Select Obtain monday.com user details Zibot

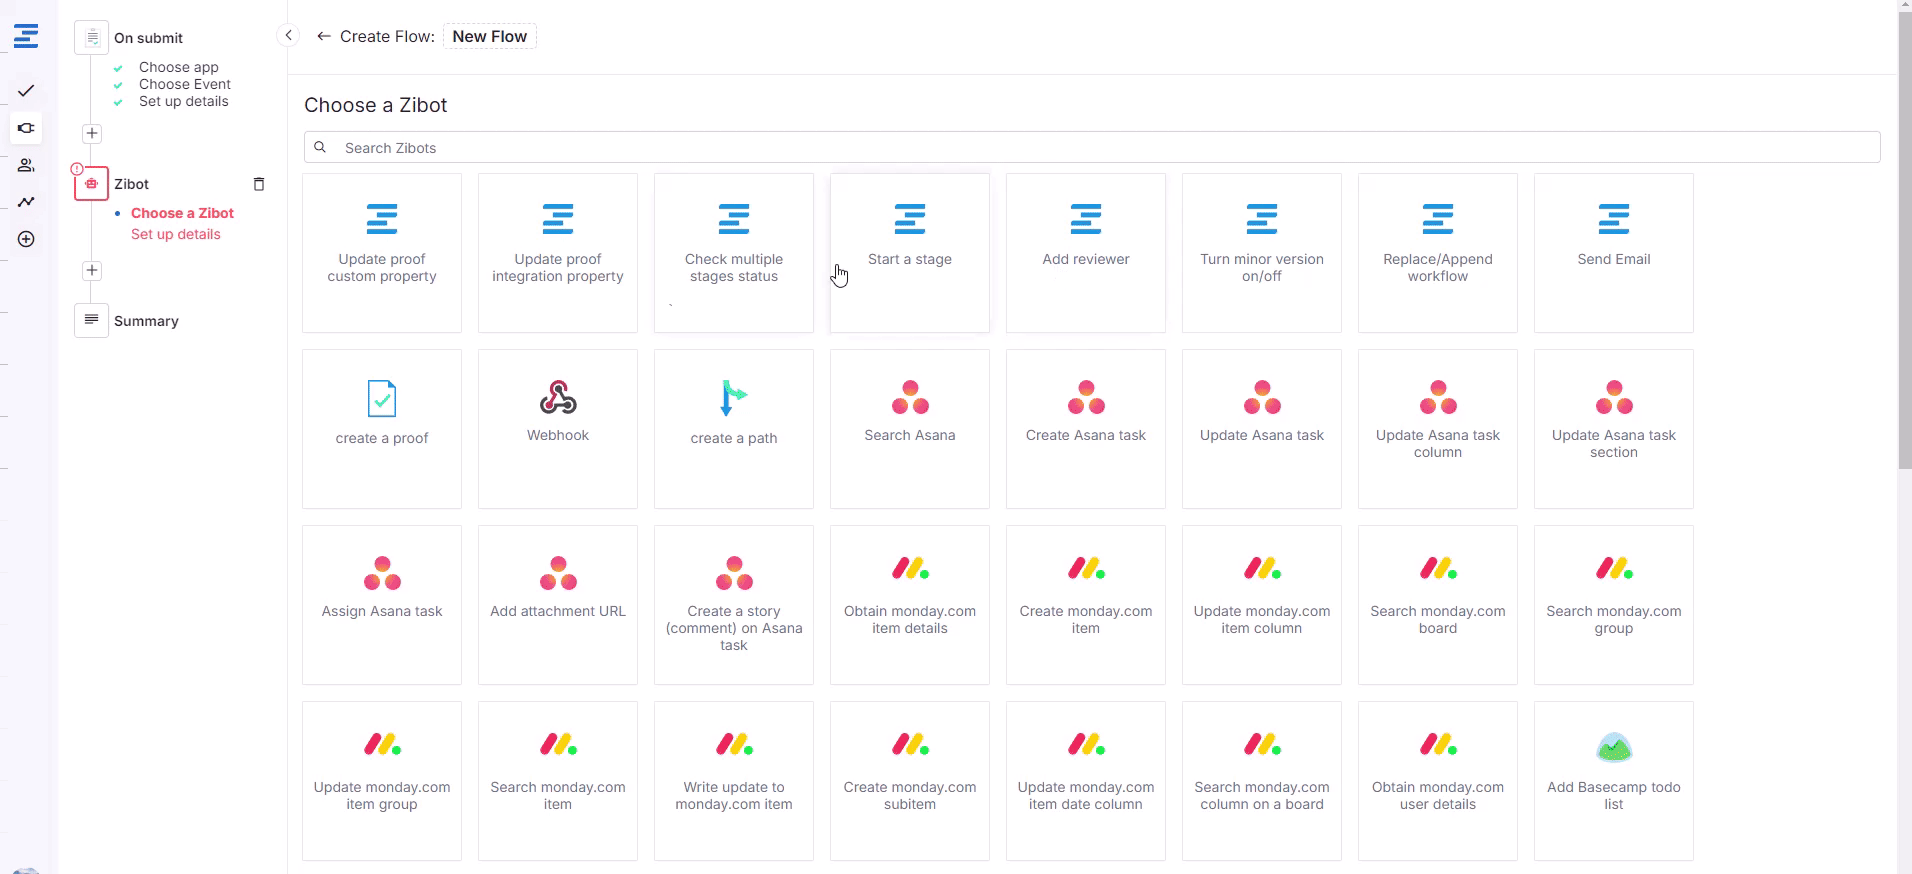click(1438, 781)
